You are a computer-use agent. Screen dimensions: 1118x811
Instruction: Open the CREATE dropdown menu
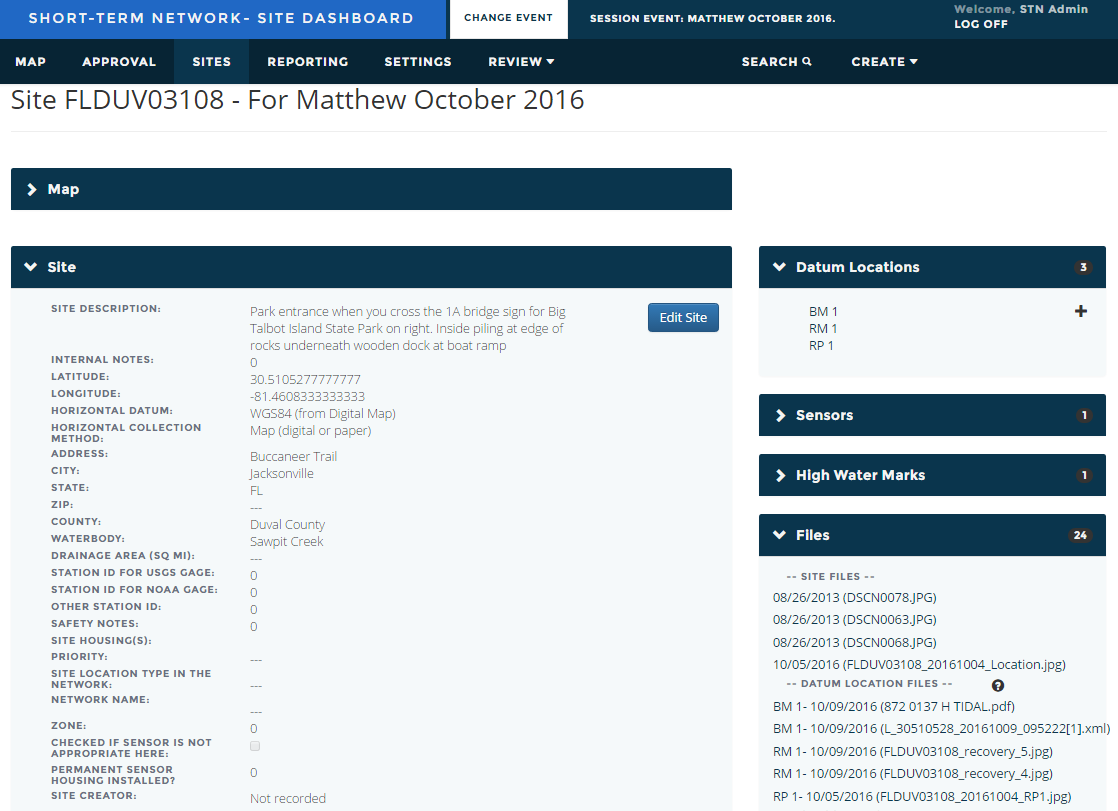(x=884, y=61)
